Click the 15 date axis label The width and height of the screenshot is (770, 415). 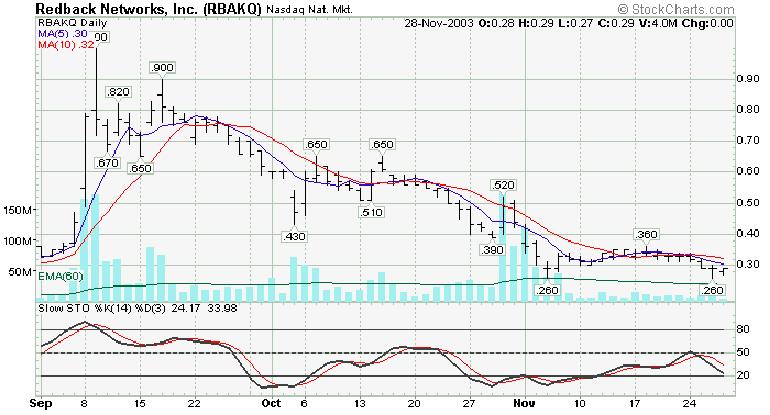pyautogui.click(x=140, y=403)
